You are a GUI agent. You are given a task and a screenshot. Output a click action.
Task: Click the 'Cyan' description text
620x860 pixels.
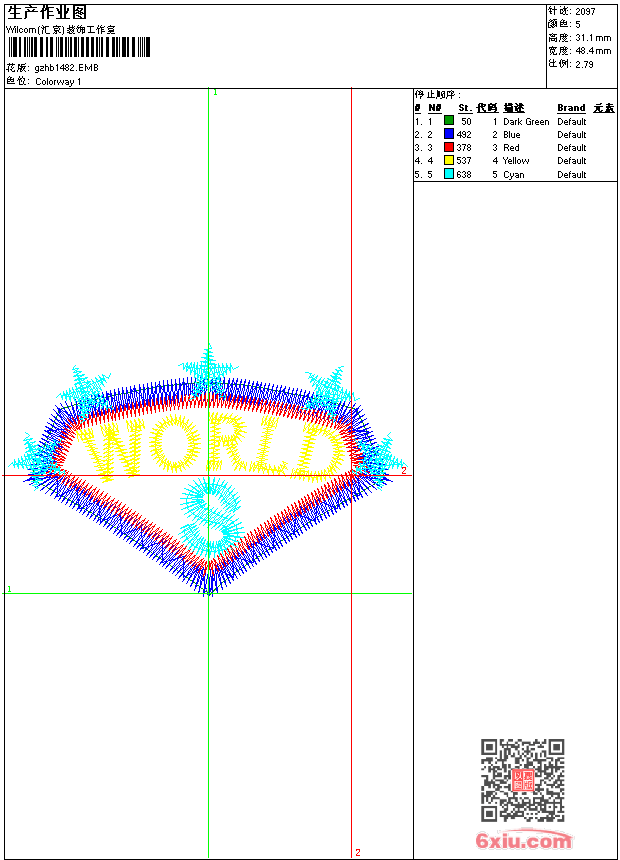click(x=514, y=175)
